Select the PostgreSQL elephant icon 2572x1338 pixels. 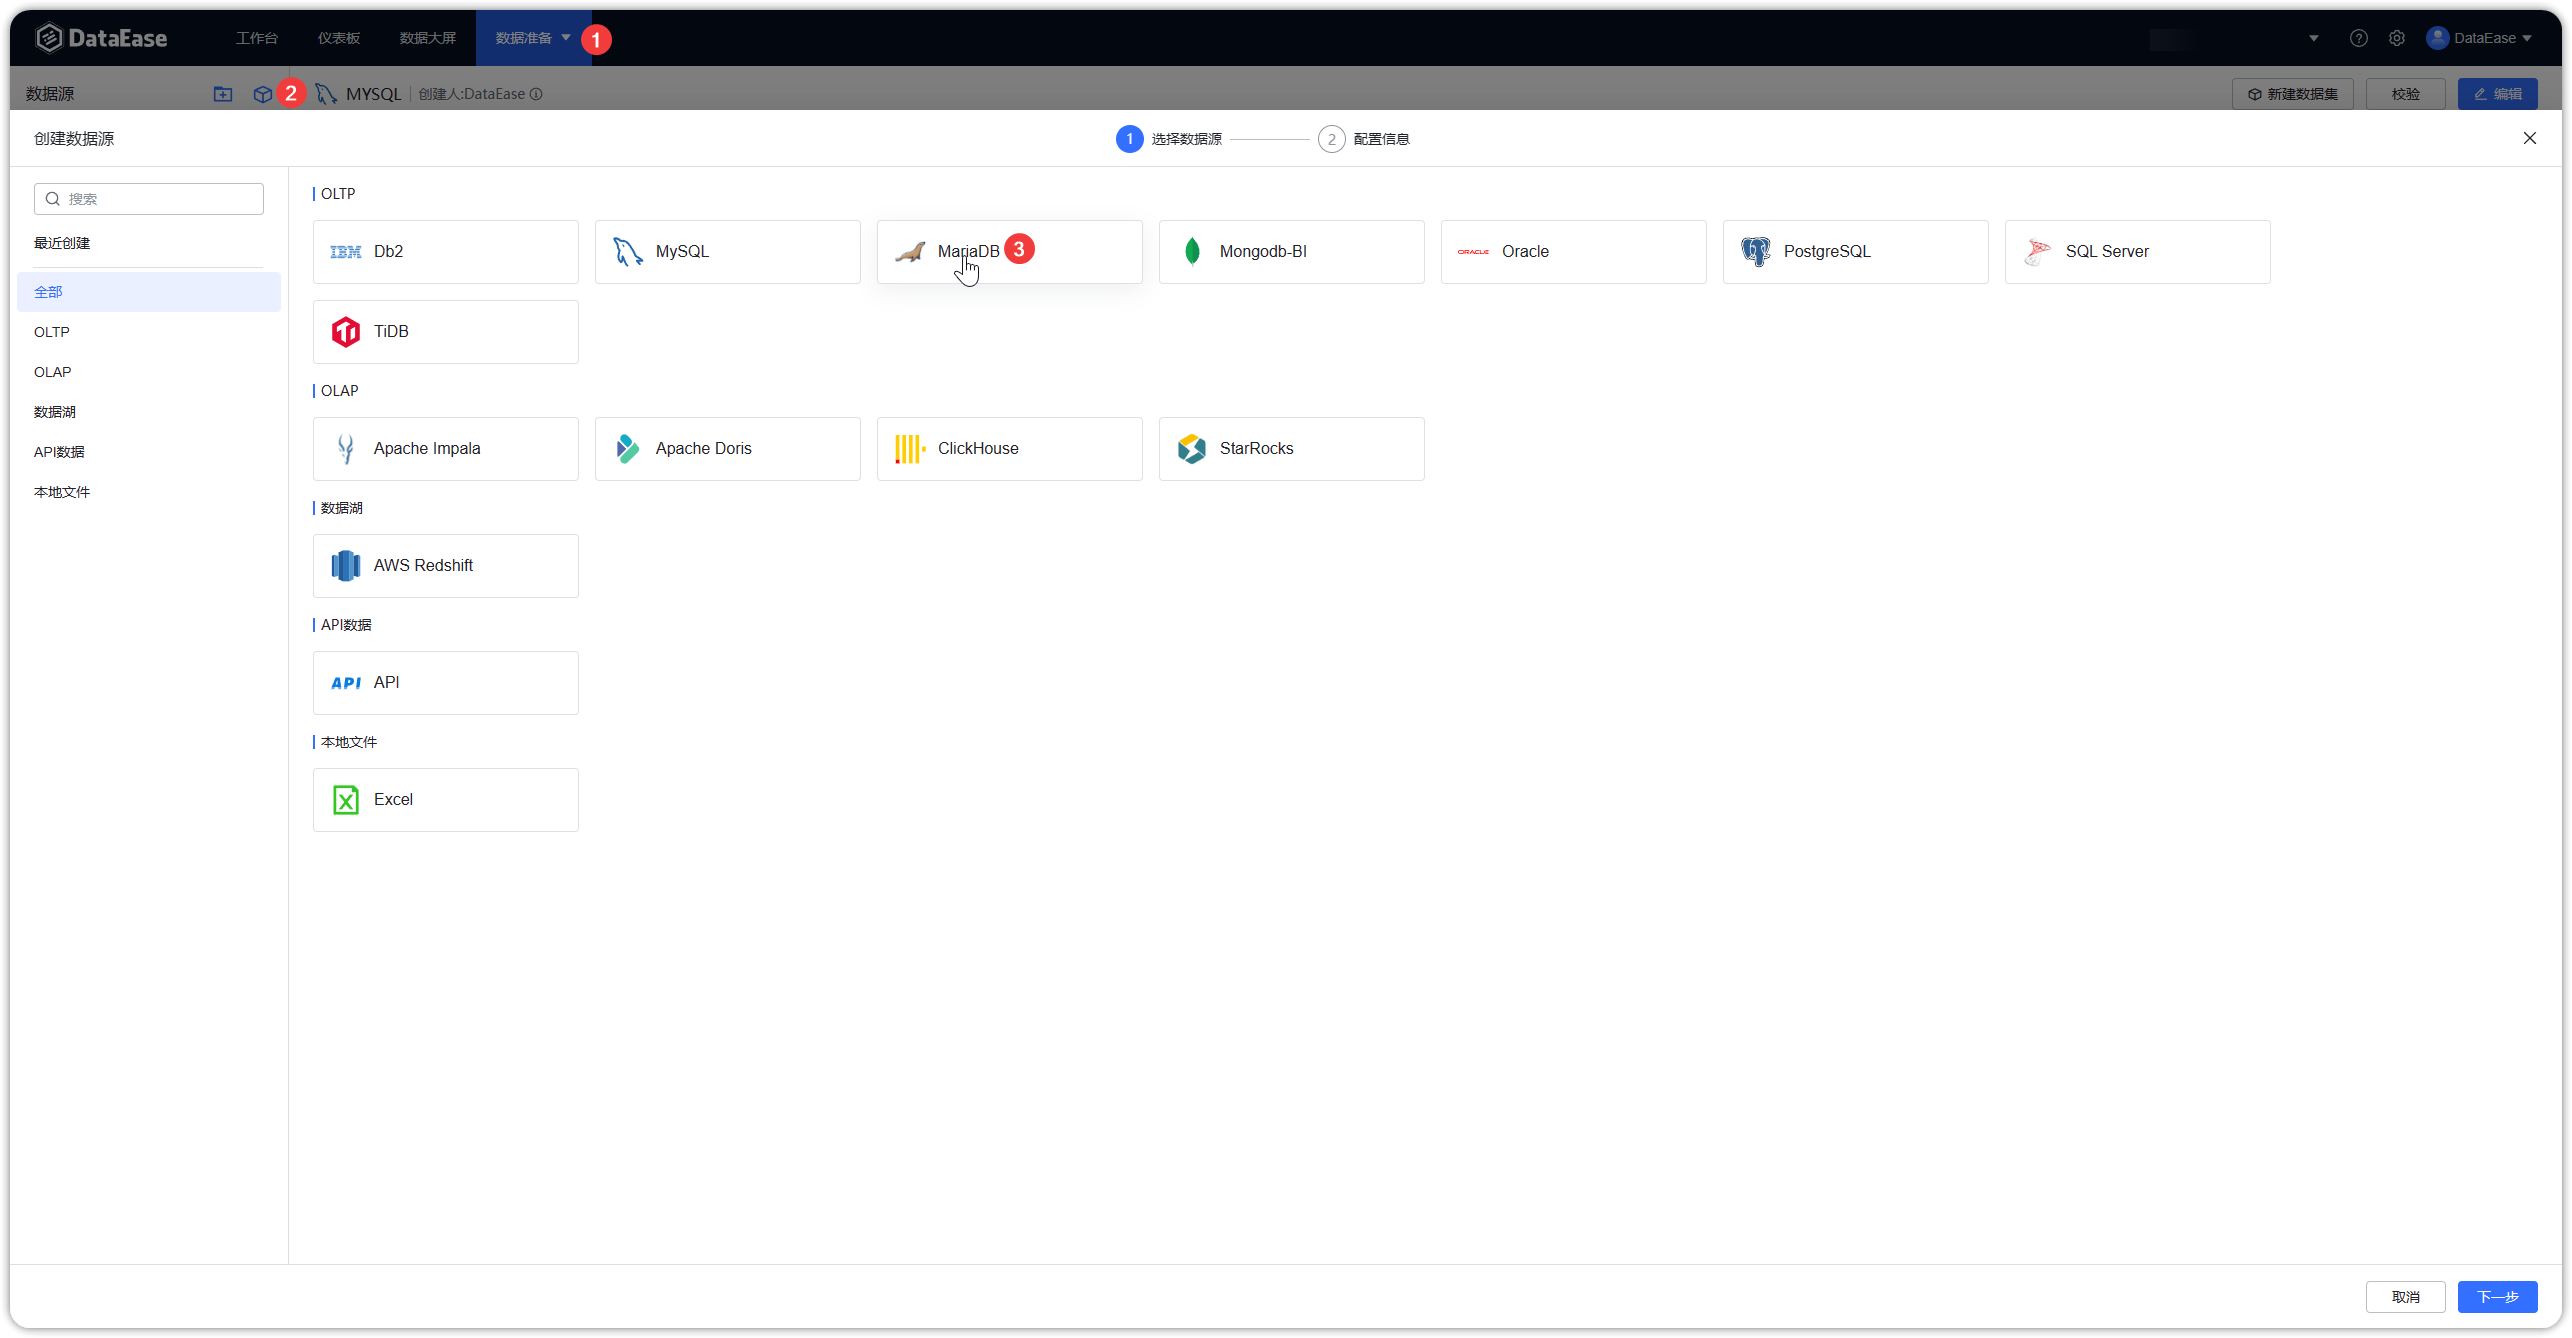(1756, 251)
